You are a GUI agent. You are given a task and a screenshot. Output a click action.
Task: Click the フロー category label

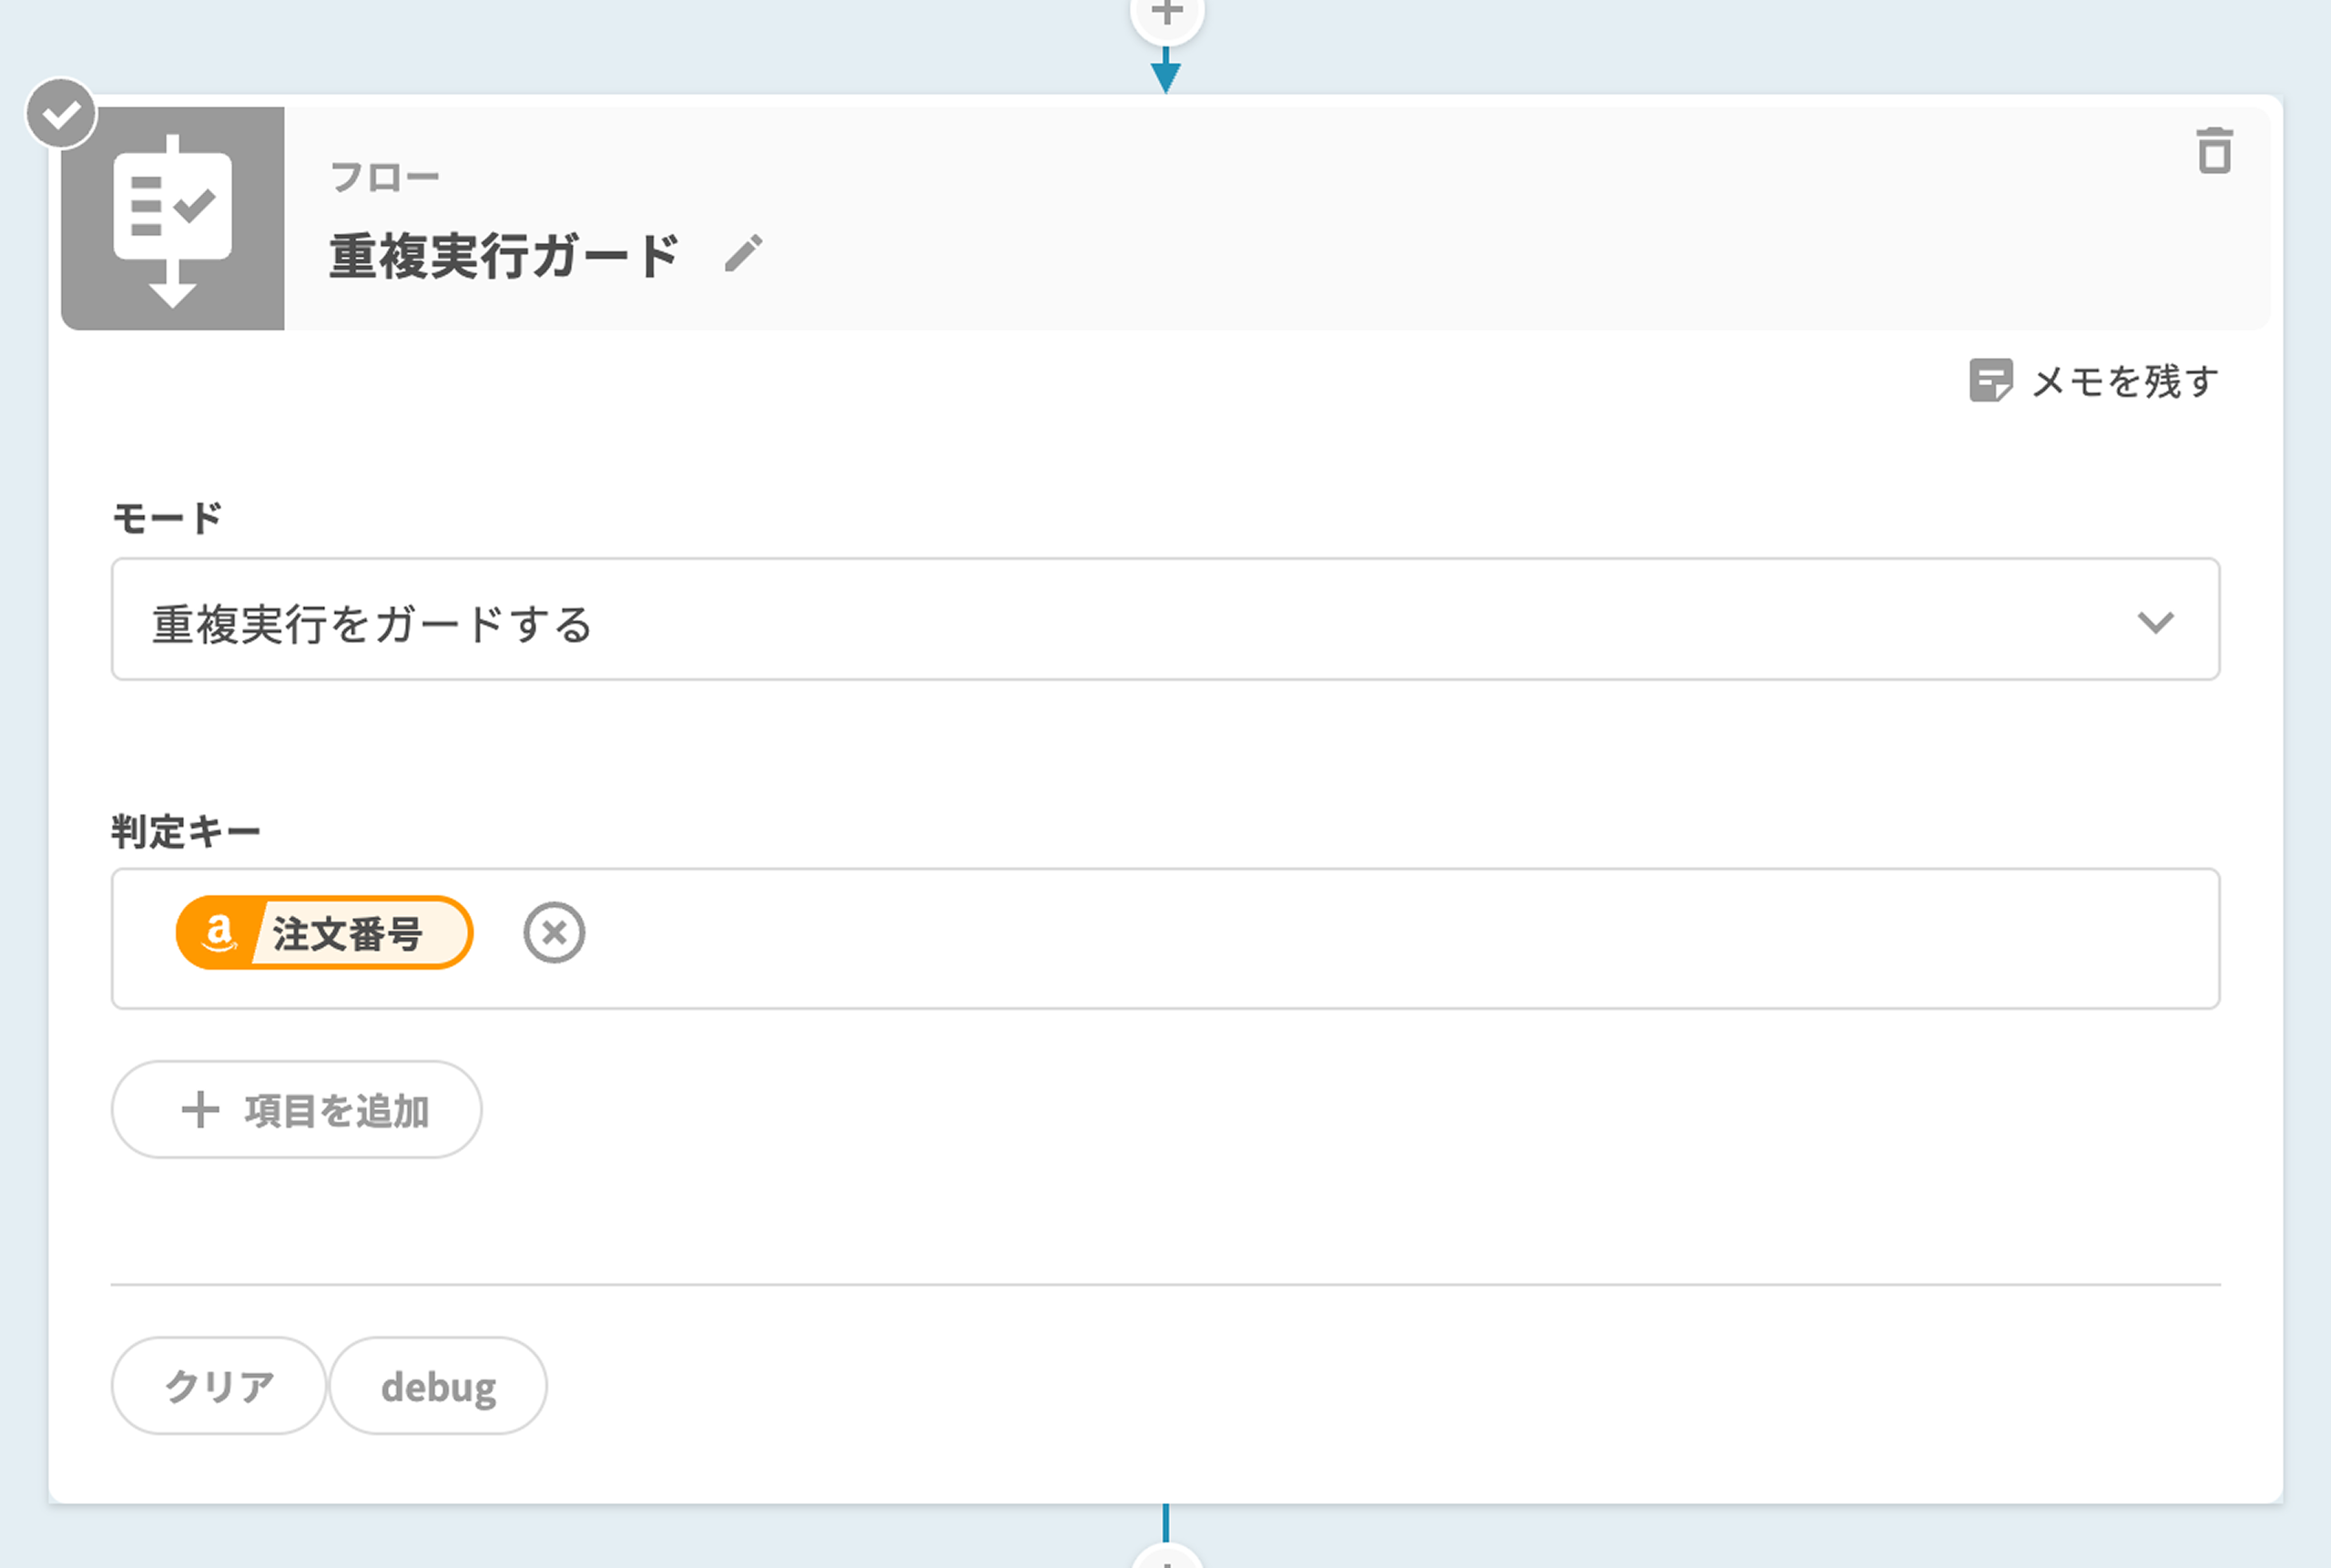click(385, 178)
